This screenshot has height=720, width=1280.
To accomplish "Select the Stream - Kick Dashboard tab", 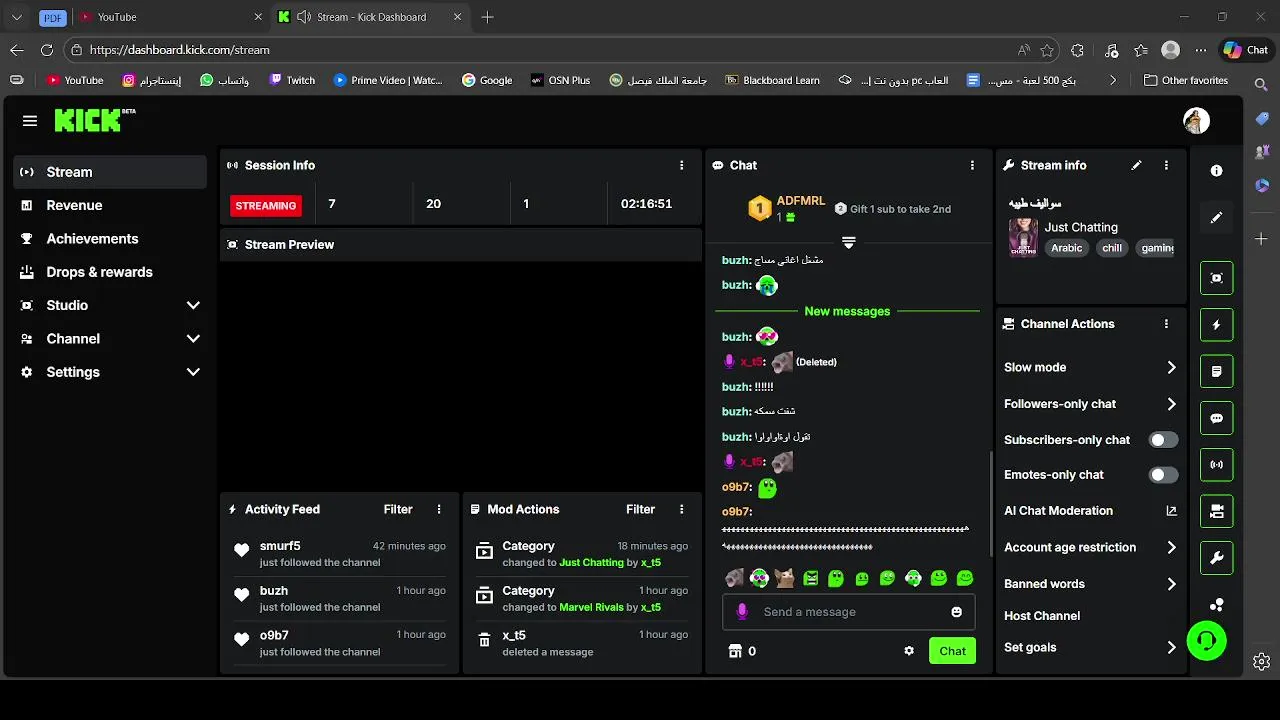I will coord(371,17).
